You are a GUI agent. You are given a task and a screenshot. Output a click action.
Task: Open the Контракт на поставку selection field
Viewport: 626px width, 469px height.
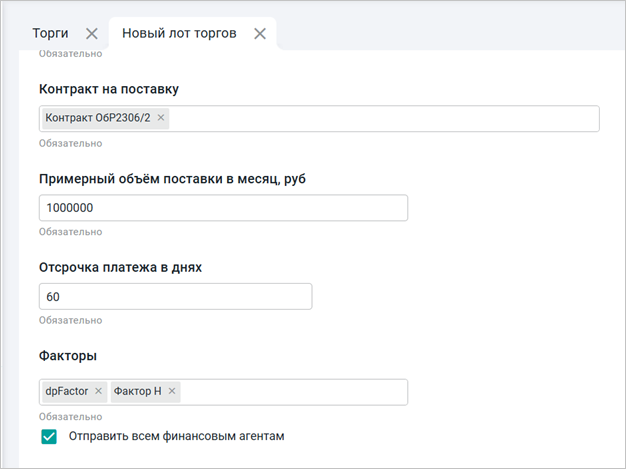pyautogui.click(x=380, y=119)
